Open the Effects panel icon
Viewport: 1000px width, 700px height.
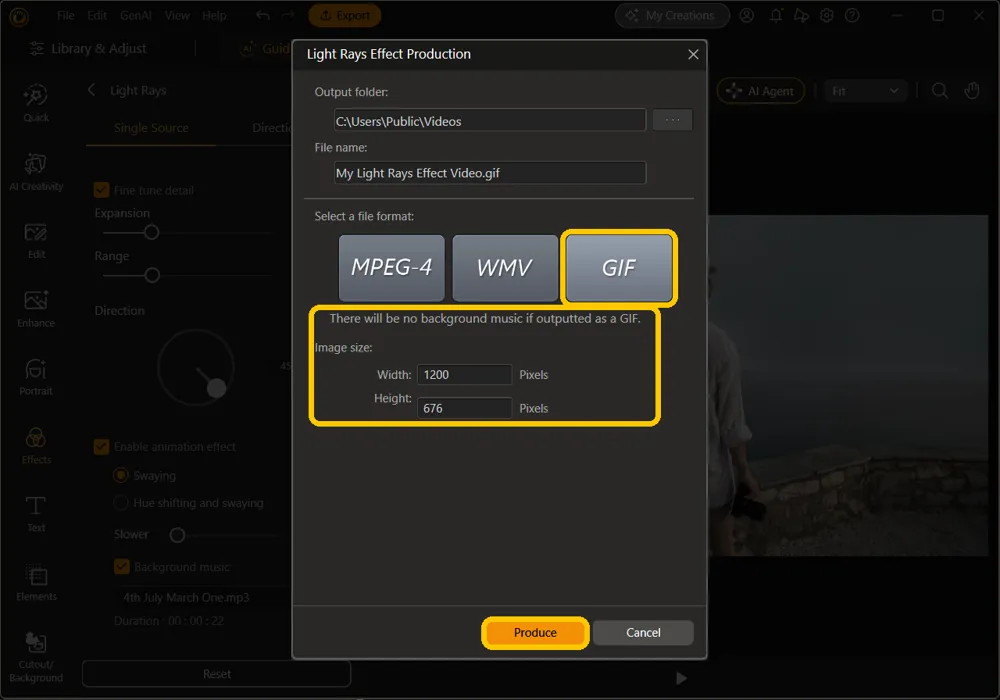(36, 446)
